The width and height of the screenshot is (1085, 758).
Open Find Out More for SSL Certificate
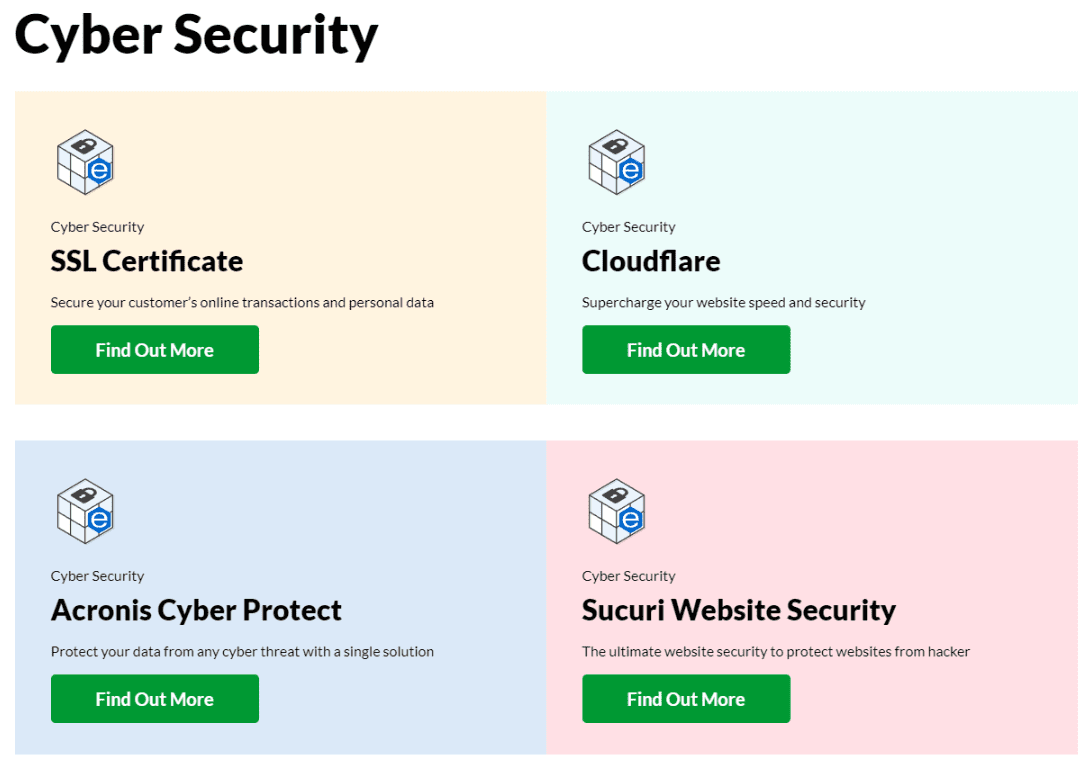tap(155, 350)
